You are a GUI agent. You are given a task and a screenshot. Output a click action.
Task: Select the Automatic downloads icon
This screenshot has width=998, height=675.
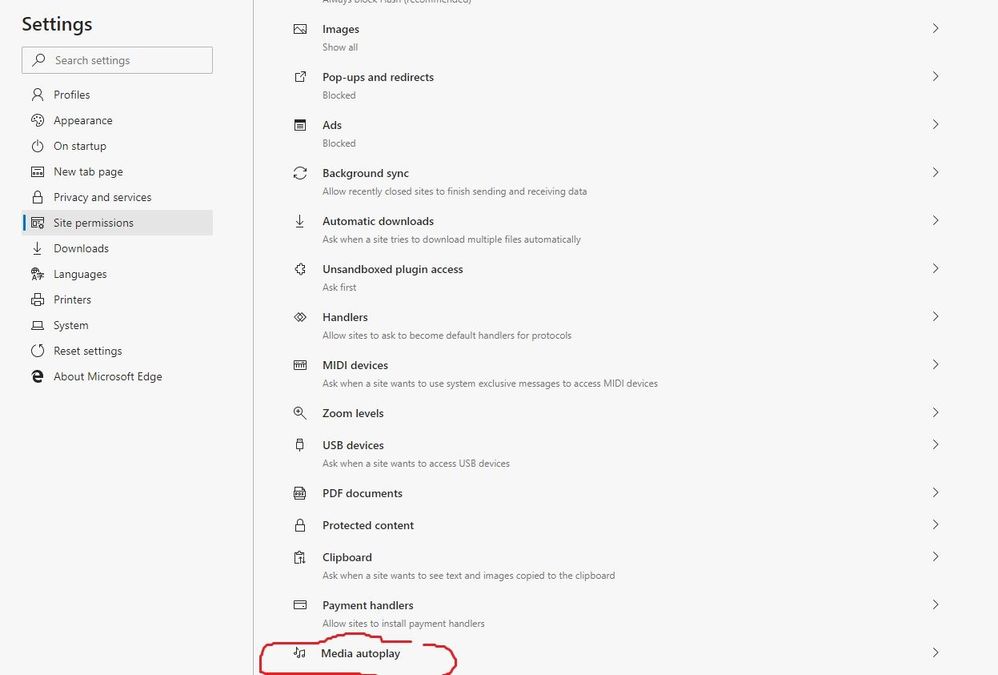pyautogui.click(x=300, y=221)
